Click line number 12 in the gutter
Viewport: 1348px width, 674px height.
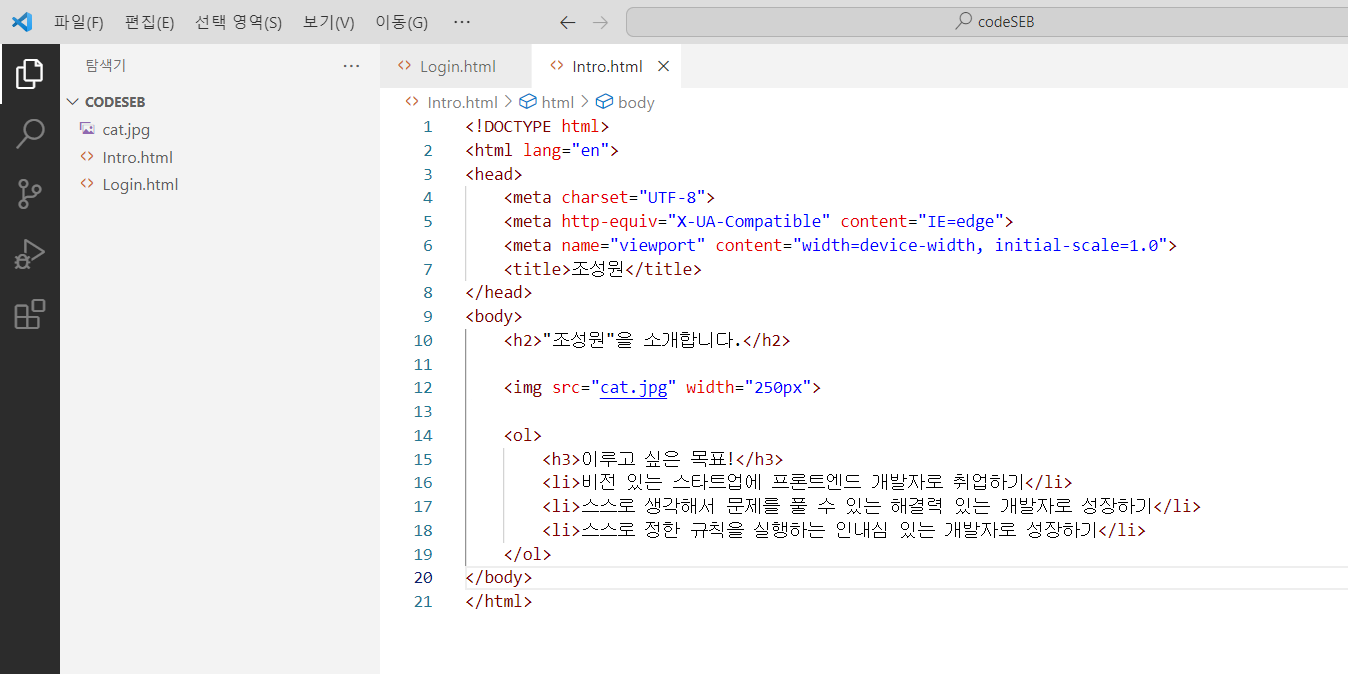[x=423, y=388]
